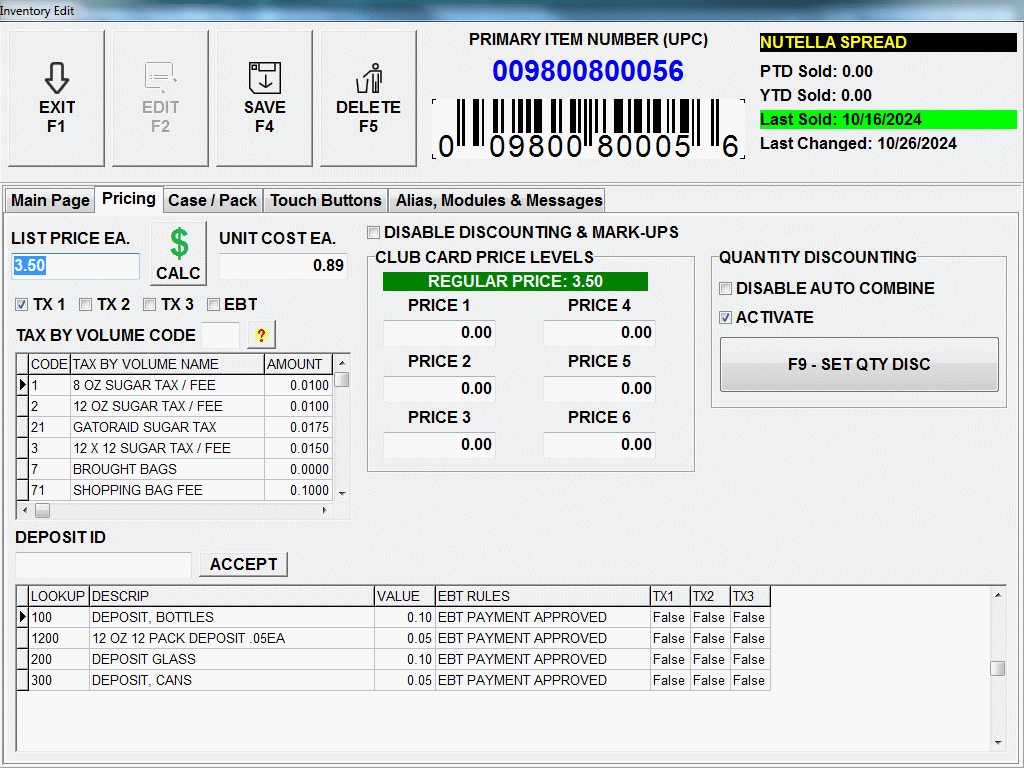Click the UPC barcode image
The height and width of the screenshot is (768, 1024).
[588, 128]
